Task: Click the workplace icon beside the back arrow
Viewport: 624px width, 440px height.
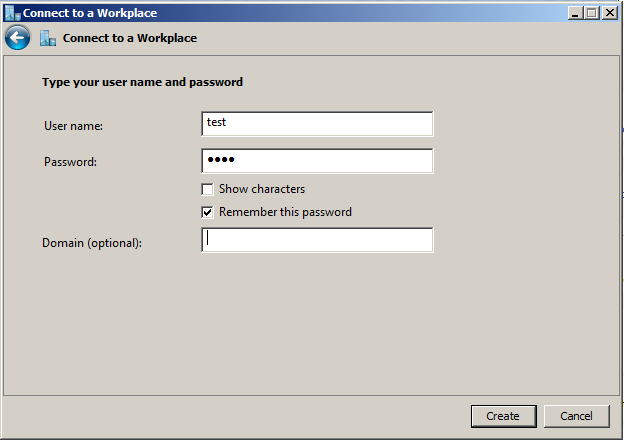Action: 48,38
